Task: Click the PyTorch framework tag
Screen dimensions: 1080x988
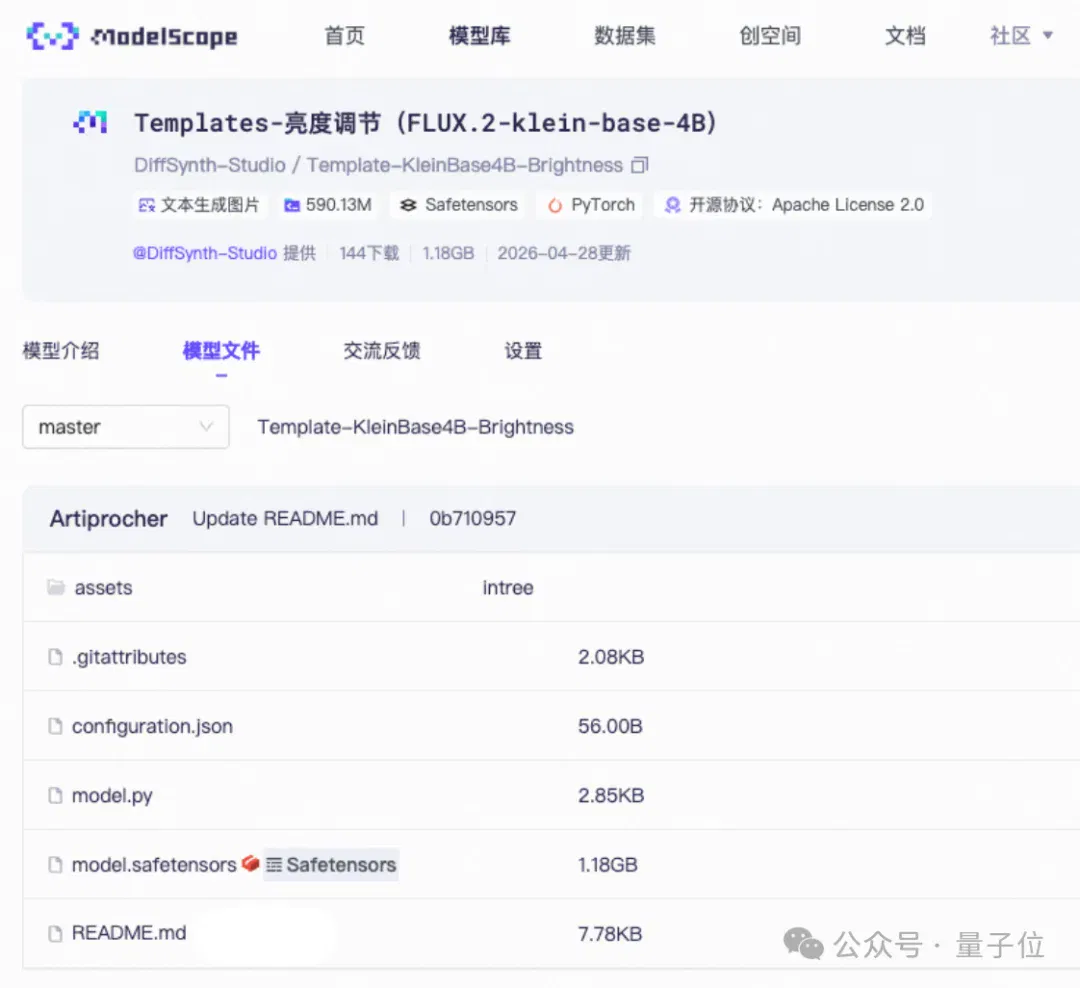Action: 591,205
